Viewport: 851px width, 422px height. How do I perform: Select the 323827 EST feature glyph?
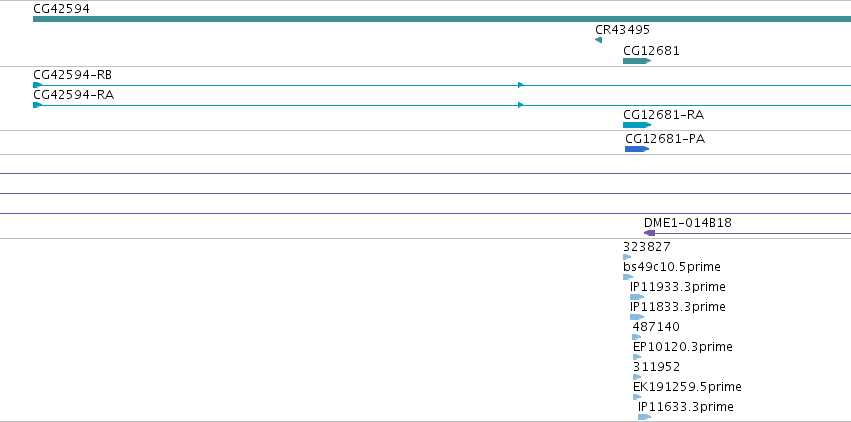point(627,257)
